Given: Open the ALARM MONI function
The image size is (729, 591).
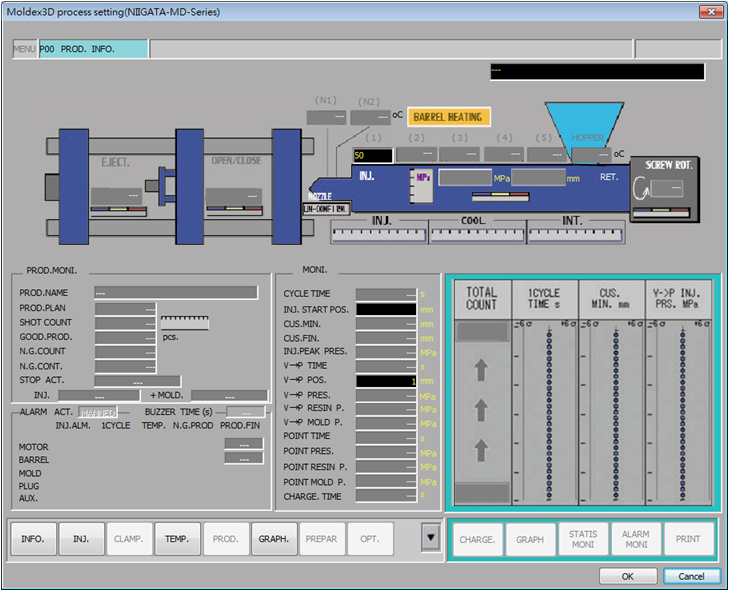Looking at the screenshot, I should coord(636,539).
